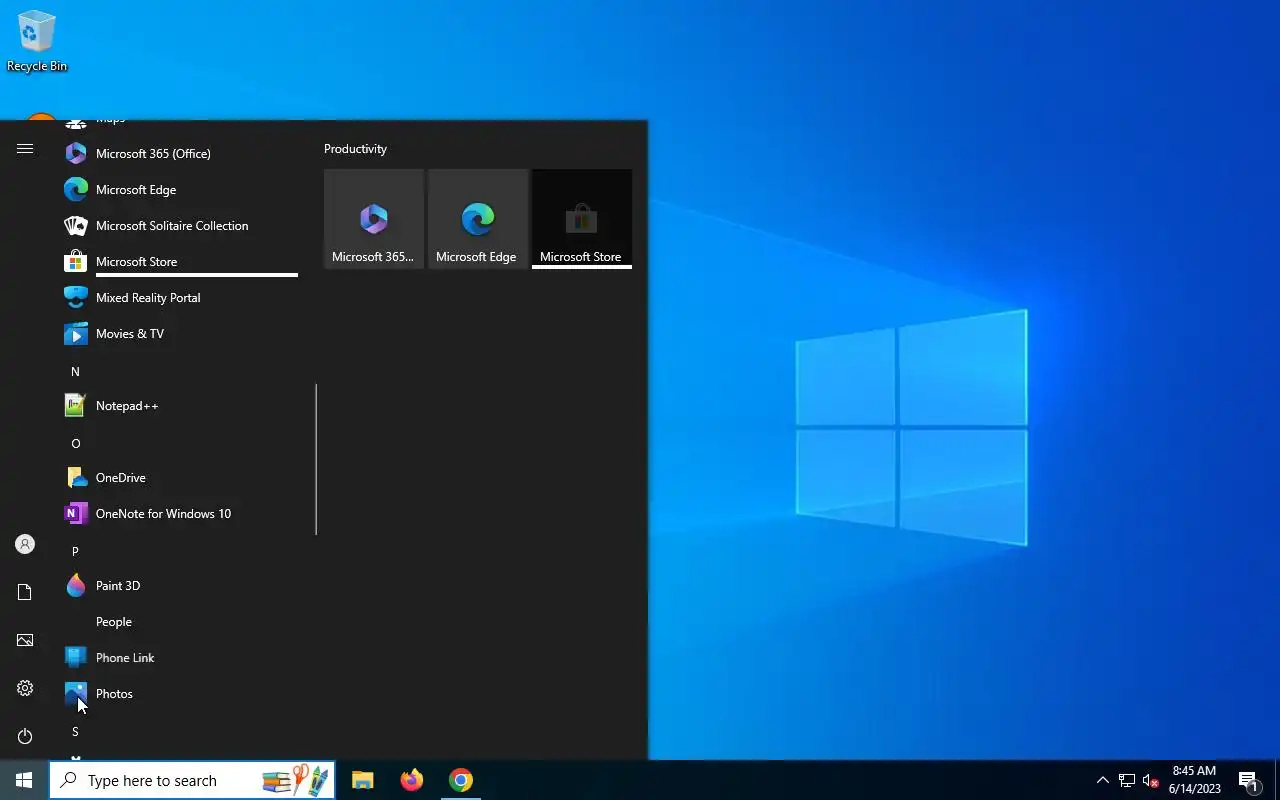The image size is (1280, 800).
Task: Click the Microsoft 365 tile under Productivity
Action: 374,219
